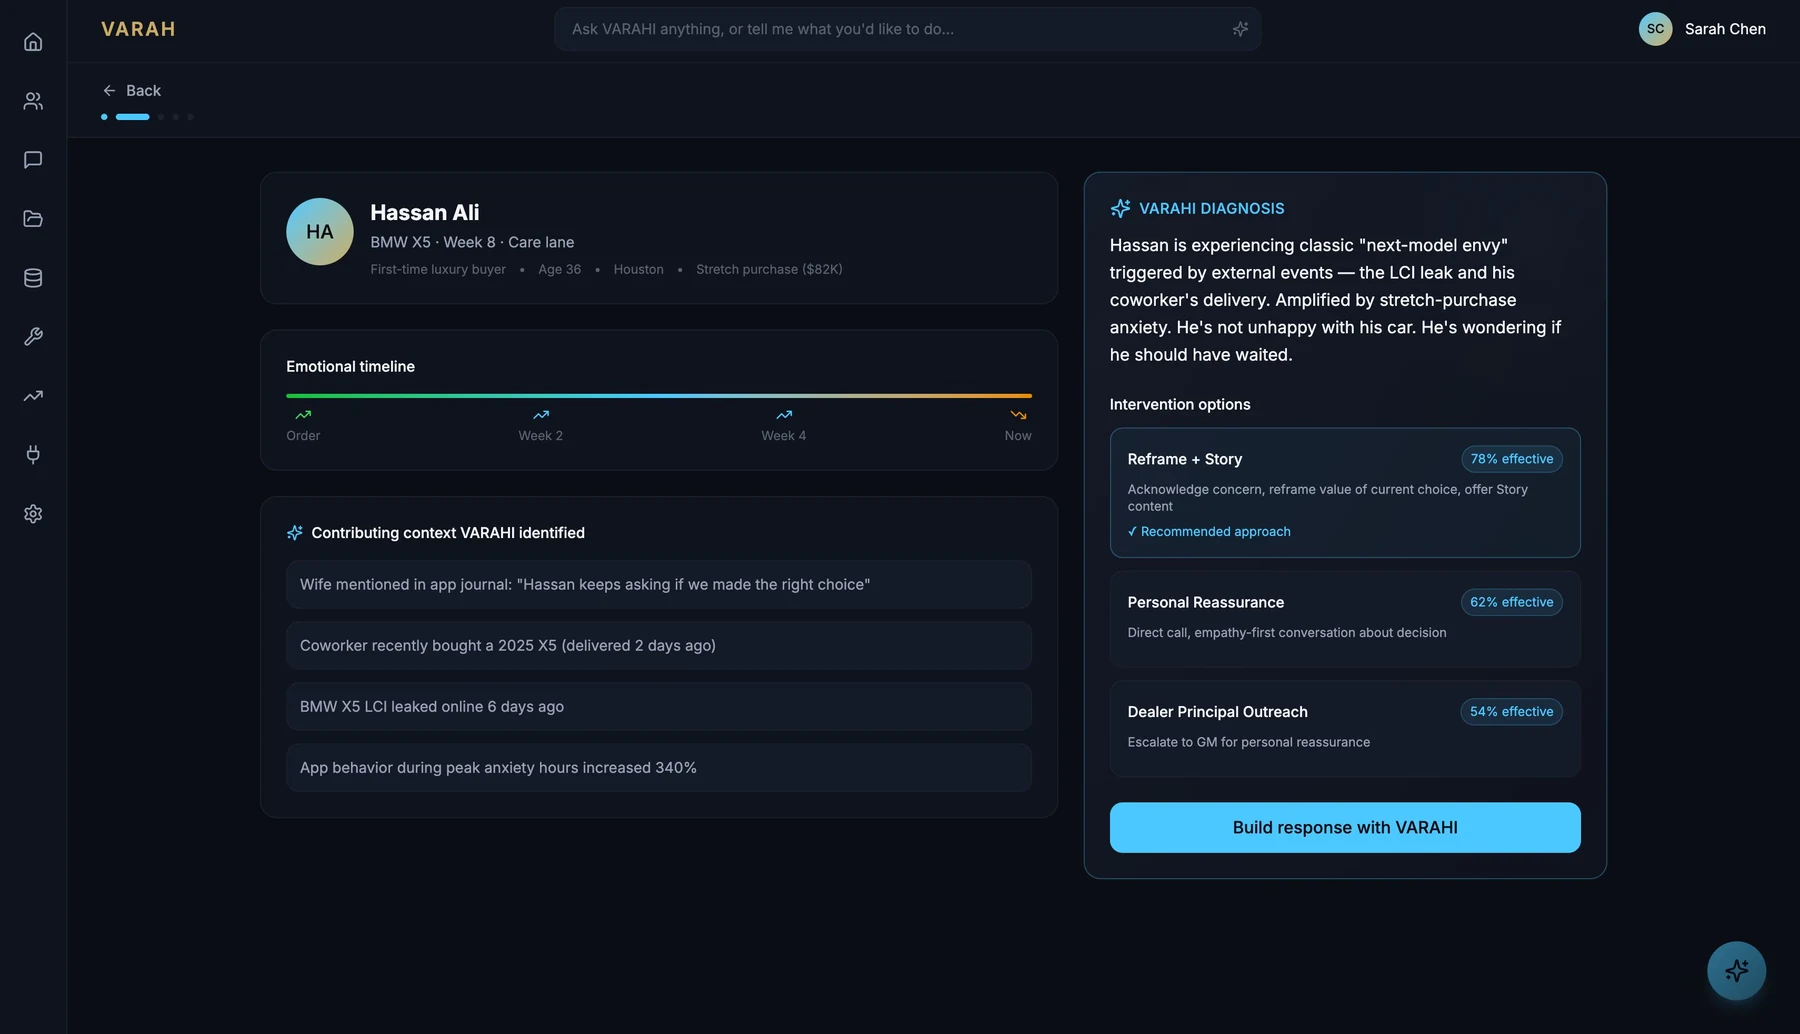Open the wife's app journal context row
1800x1034 pixels.
659,585
